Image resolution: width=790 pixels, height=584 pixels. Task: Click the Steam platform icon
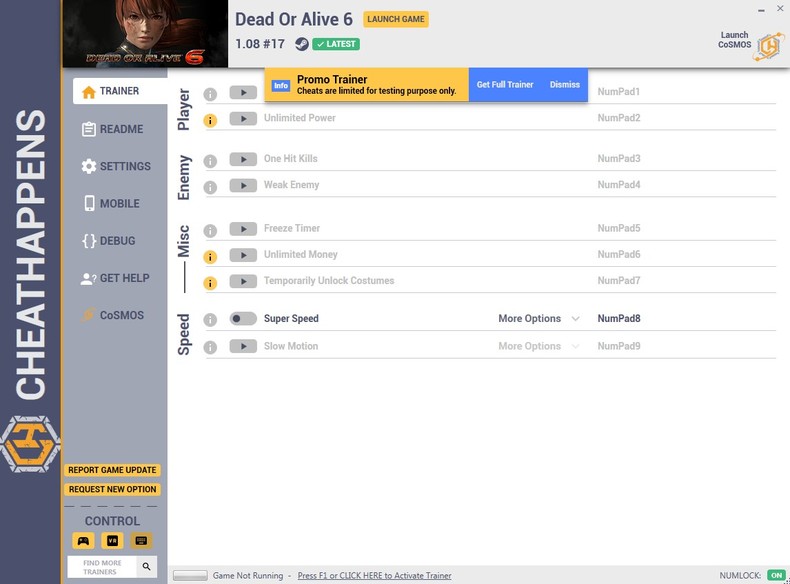pos(302,44)
